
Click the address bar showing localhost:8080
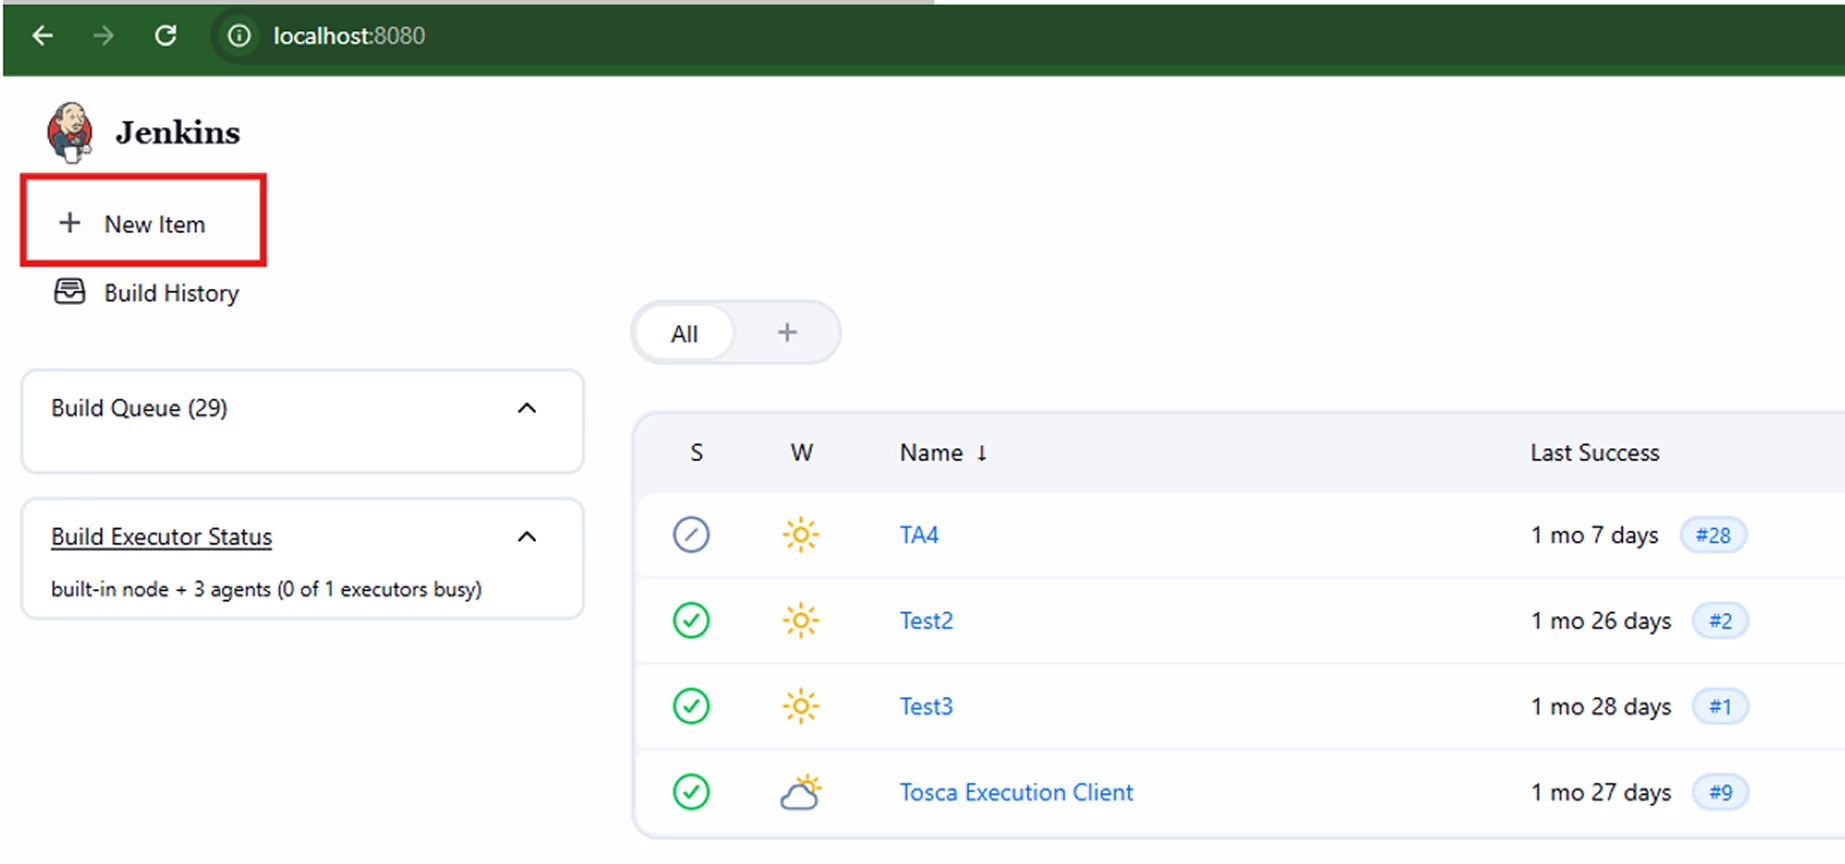(349, 36)
